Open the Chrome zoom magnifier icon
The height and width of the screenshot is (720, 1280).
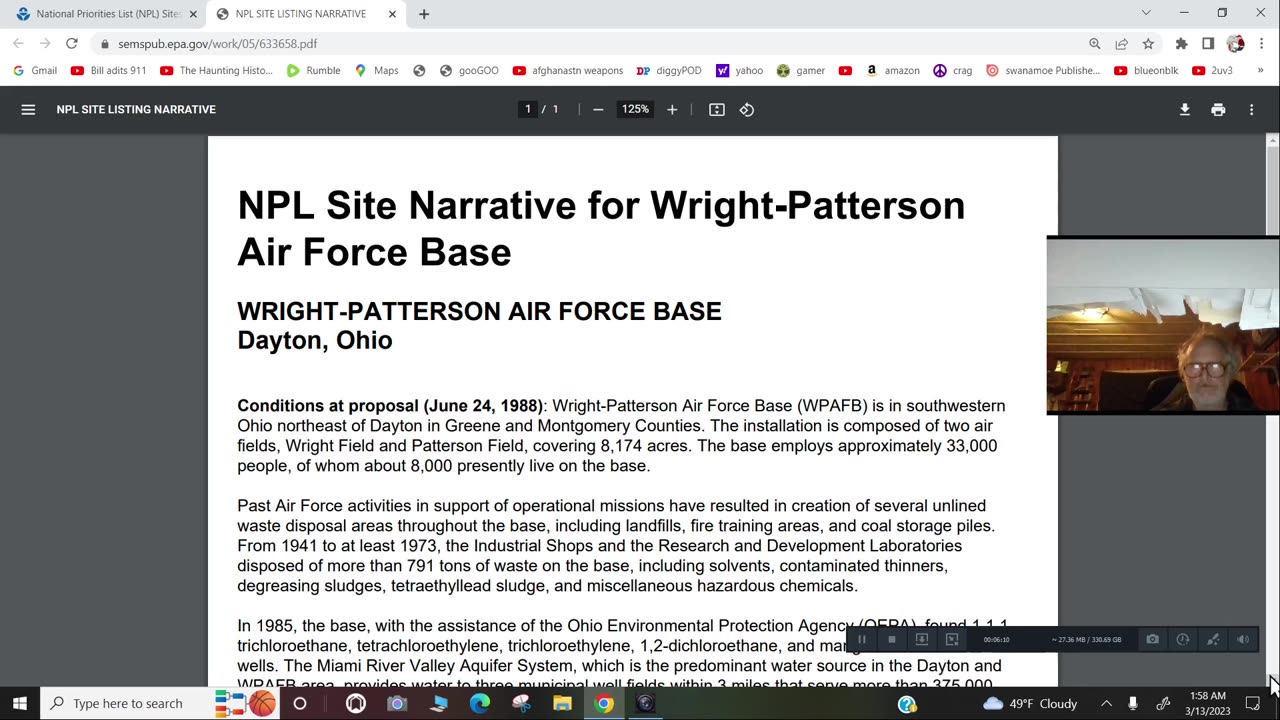(x=1095, y=43)
